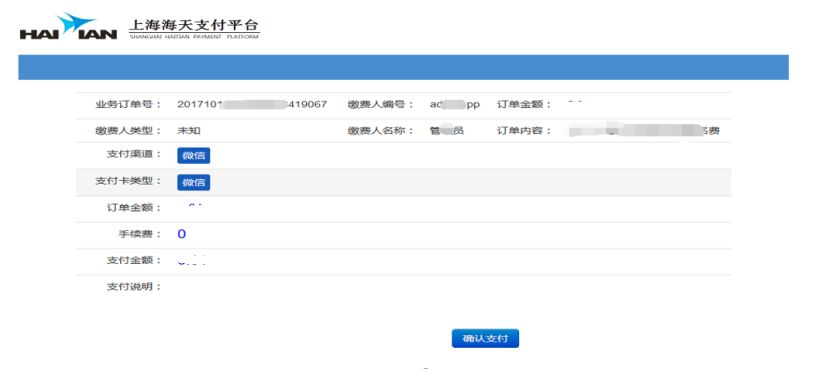Click the 手续费 label
The width and height of the screenshot is (832, 376).
click(x=140, y=234)
